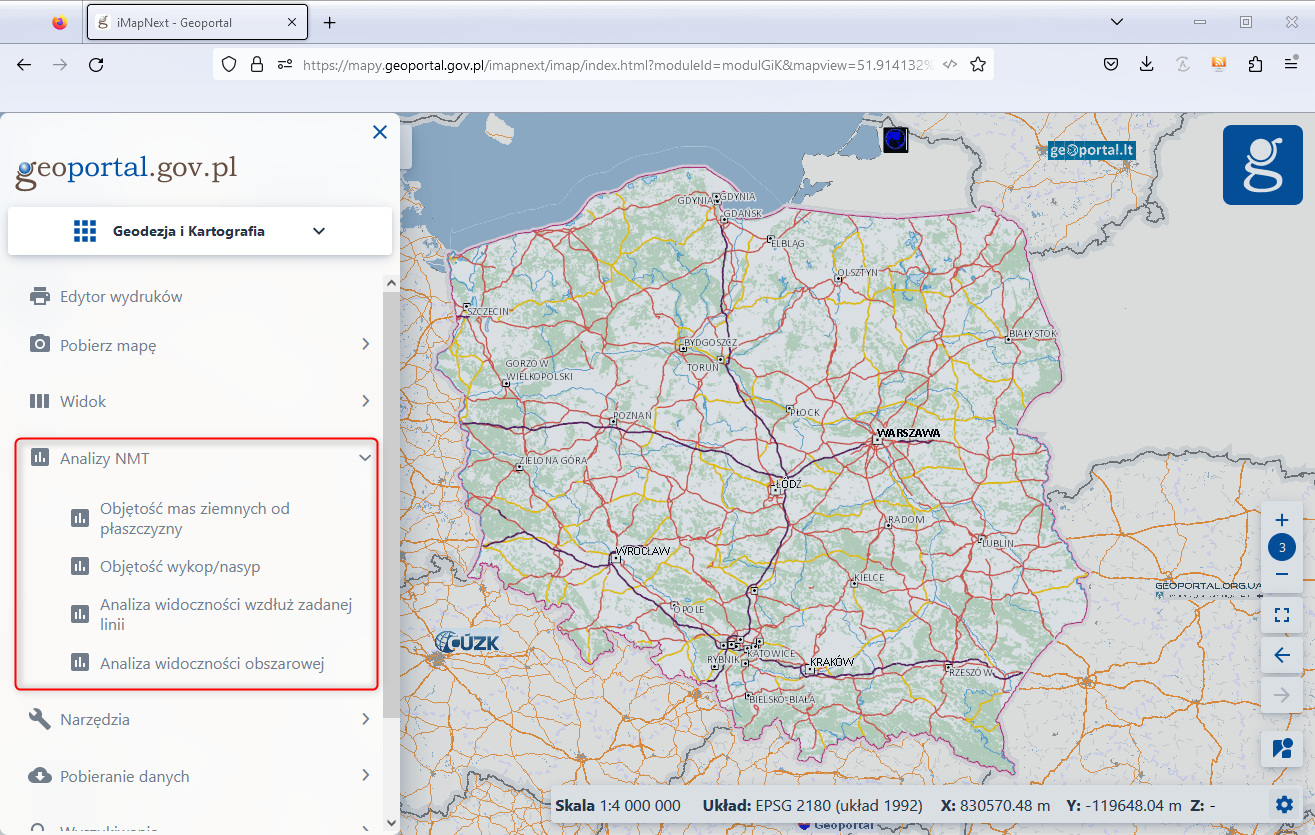This screenshot has width=1315, height=835.
Task: Click the blue geoportal logo button
Action: point(1262,165)
